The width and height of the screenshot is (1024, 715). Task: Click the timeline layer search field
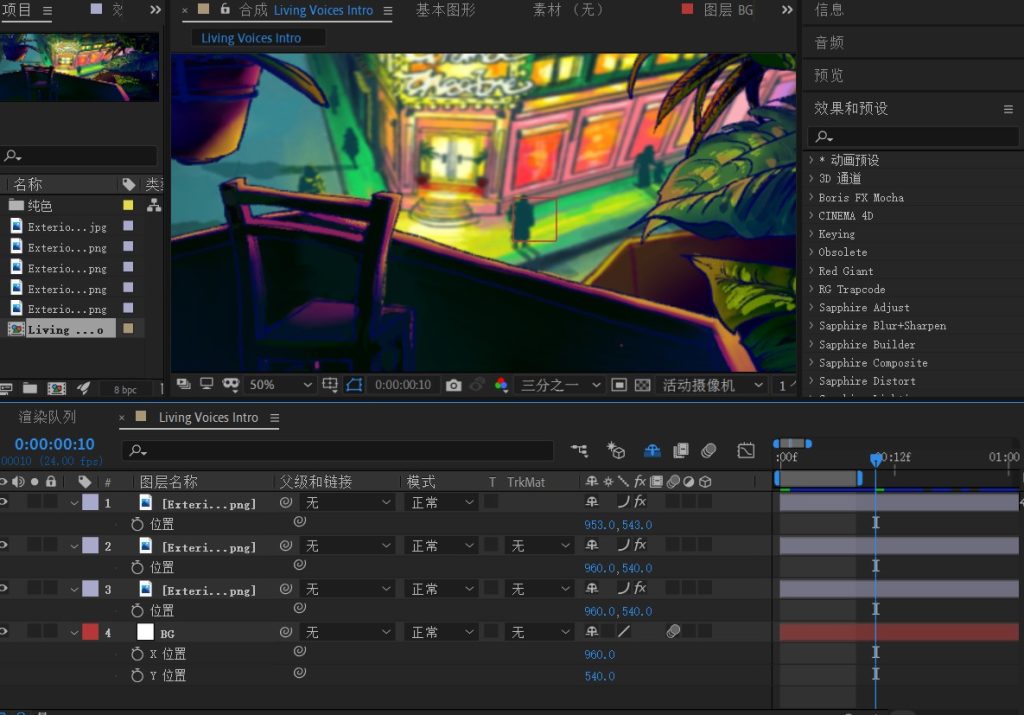pyautogui.click(x=338, y=450)
